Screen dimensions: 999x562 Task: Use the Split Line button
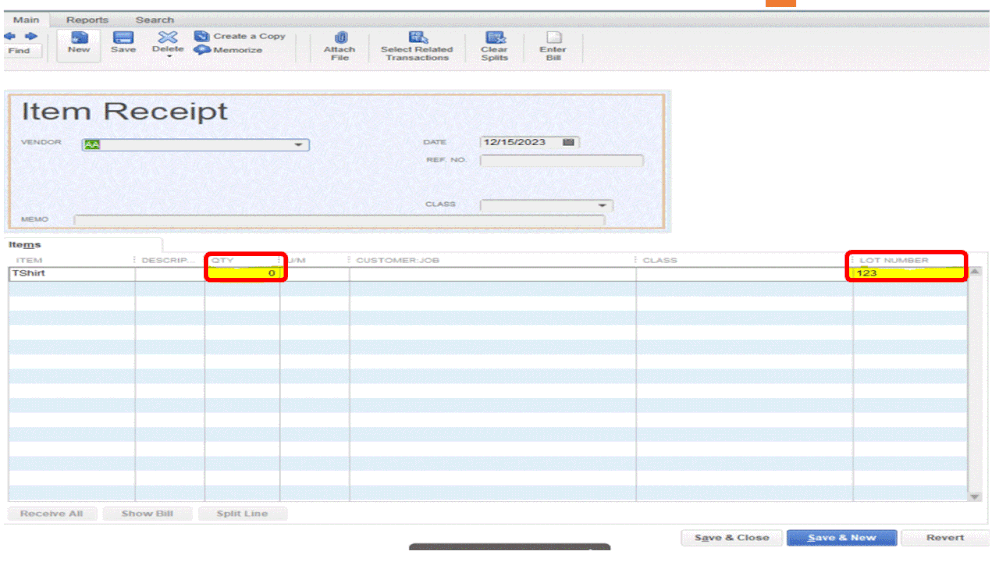tap(242, 514)
